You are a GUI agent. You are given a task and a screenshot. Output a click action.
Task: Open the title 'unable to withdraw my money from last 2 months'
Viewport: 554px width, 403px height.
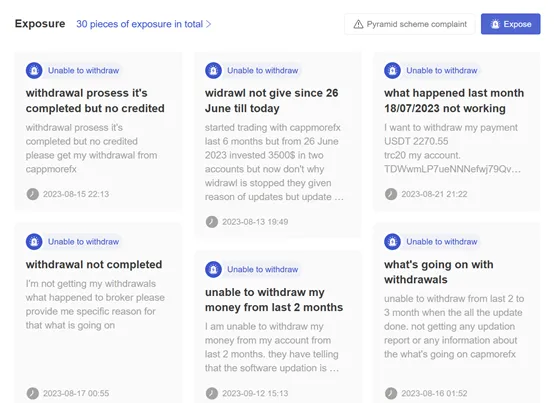(274, 300)
